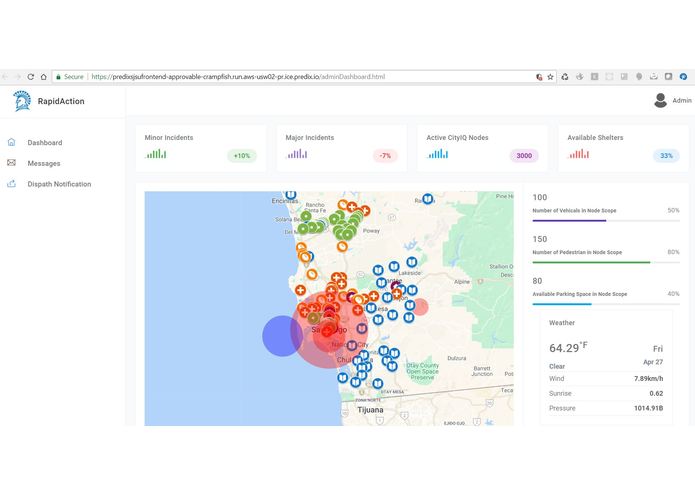This screenshot has width=695, height=494.
Task: Click the Apr 27 date in weather card
Action: 653,362
